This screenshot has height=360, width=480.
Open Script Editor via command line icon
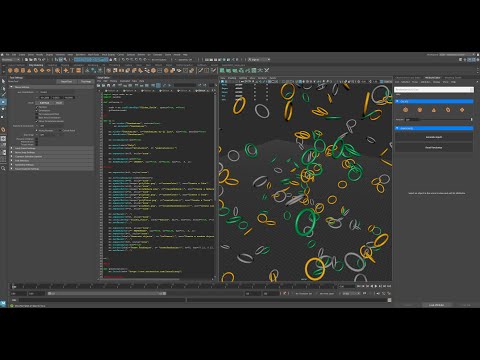click(389, 300)
